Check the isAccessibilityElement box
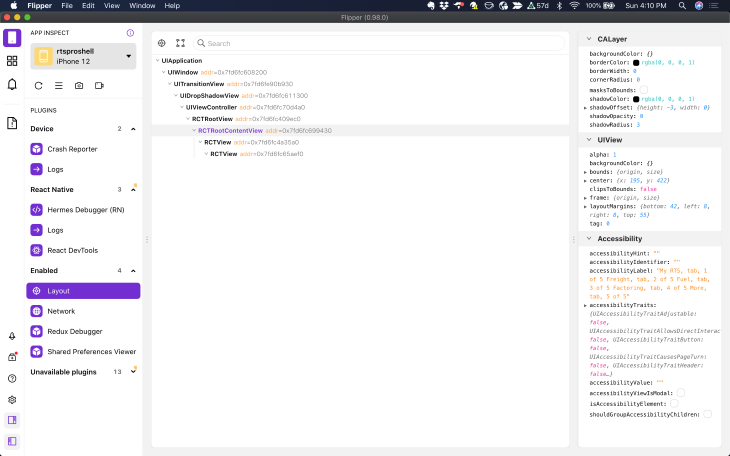 (x=674, y=403)
